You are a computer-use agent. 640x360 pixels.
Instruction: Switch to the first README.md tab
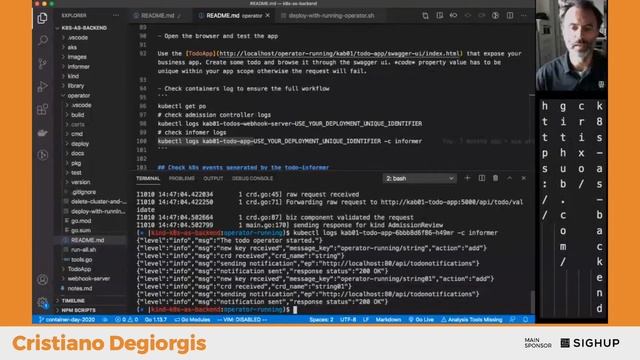coord(158,16)
